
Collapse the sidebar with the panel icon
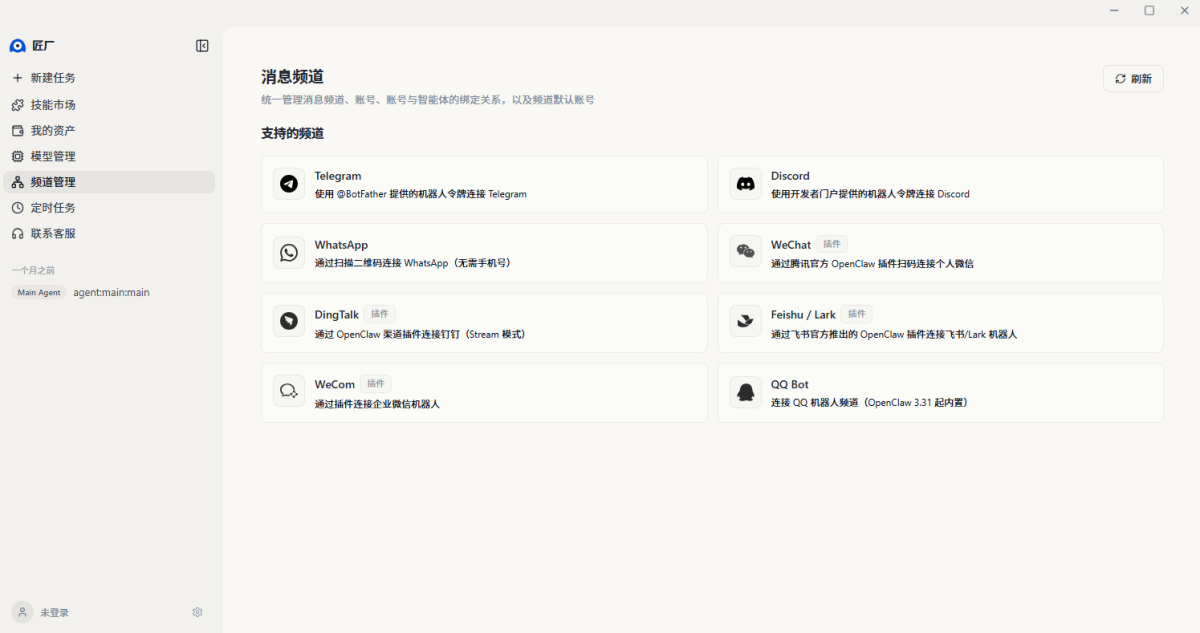click(202, 45)
